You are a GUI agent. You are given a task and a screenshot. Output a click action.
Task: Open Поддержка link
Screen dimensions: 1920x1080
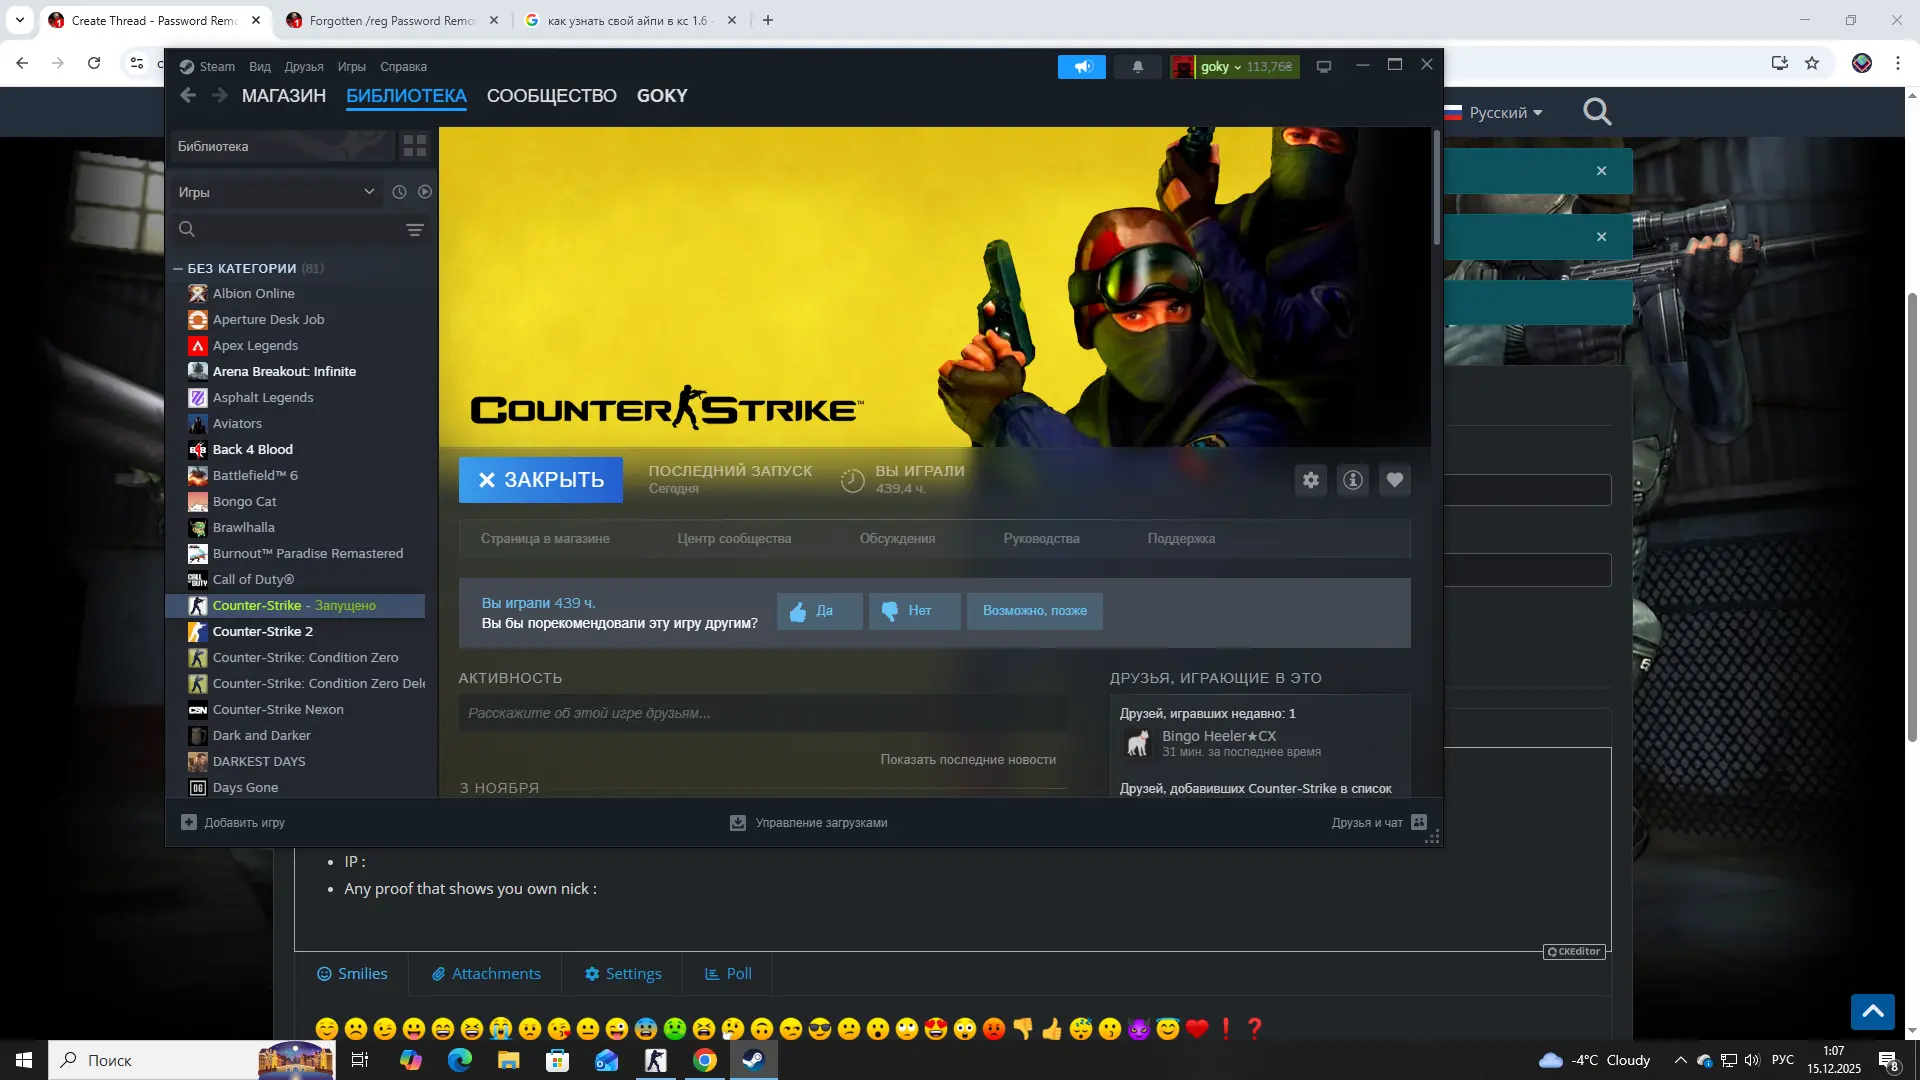(x=1181, y=538)
